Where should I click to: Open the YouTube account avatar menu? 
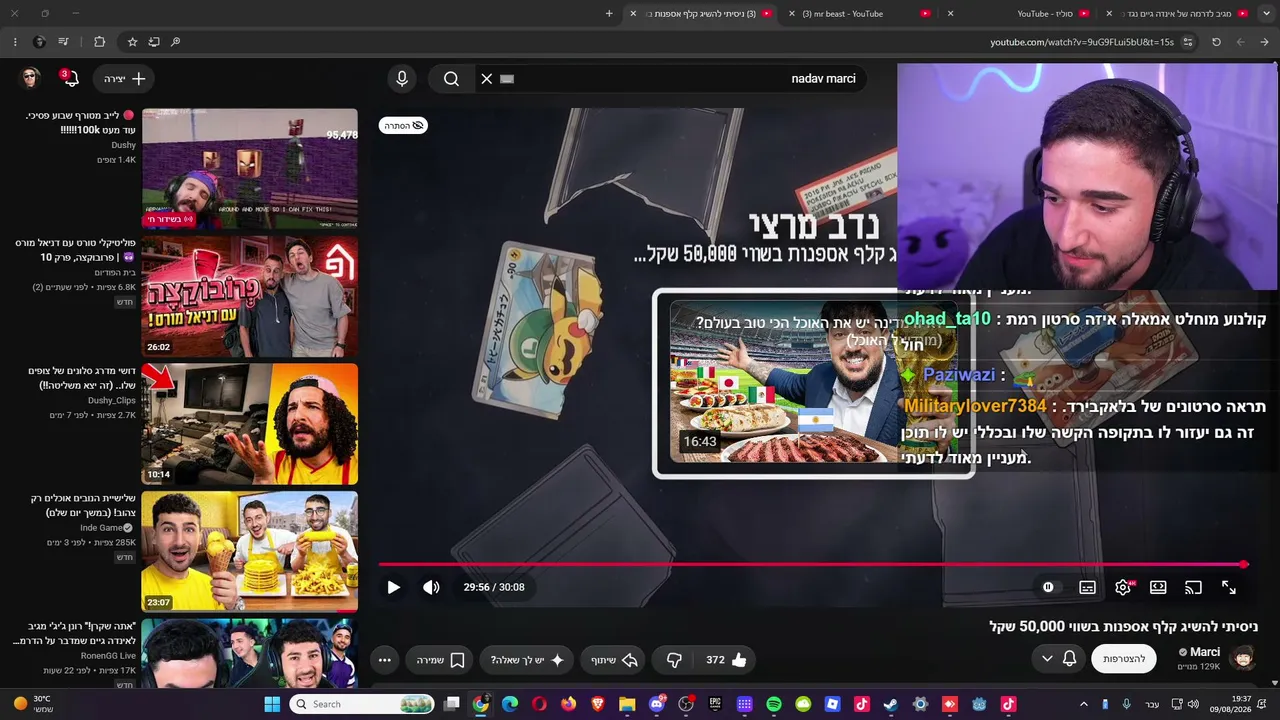(30, 79)
